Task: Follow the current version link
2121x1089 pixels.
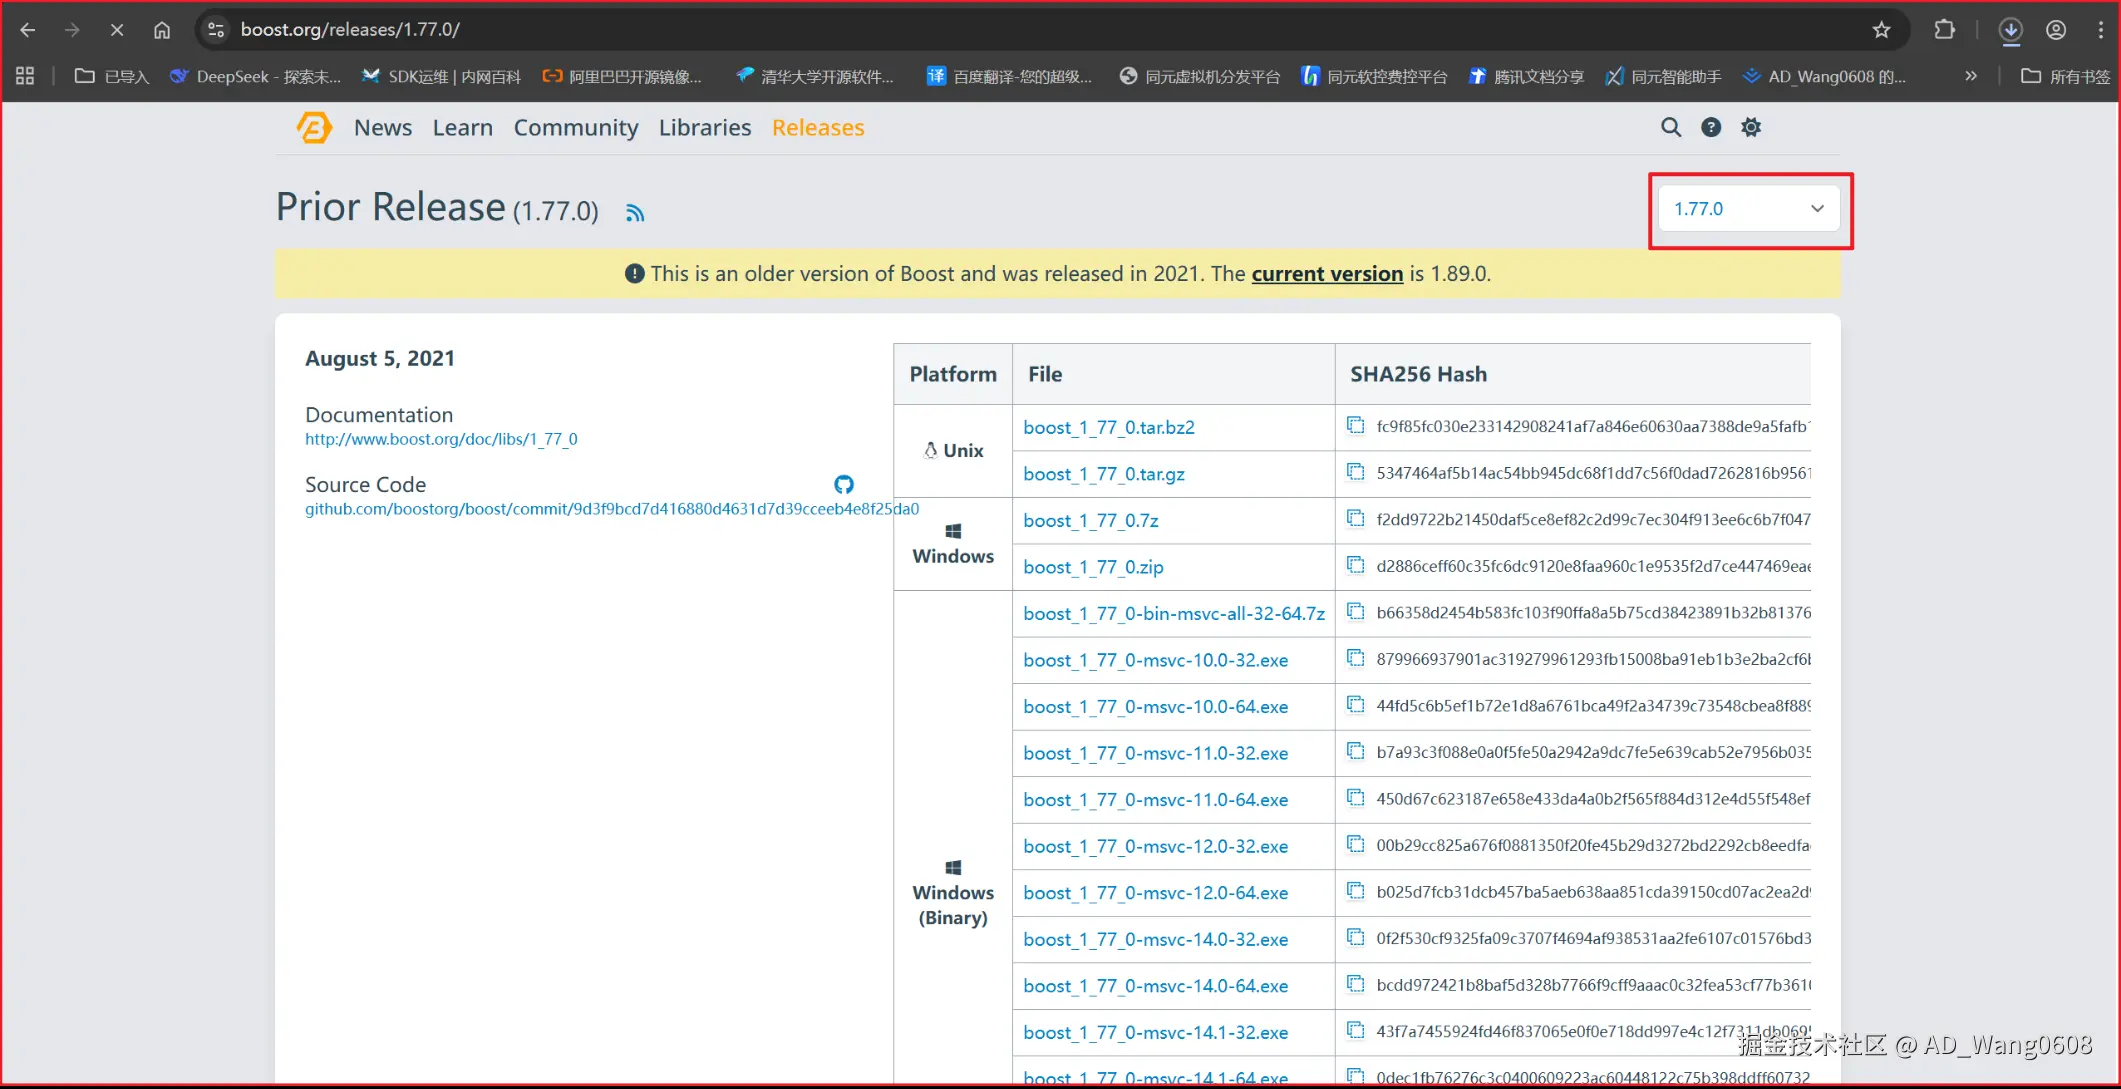Action: click(x=1327, y=274)
